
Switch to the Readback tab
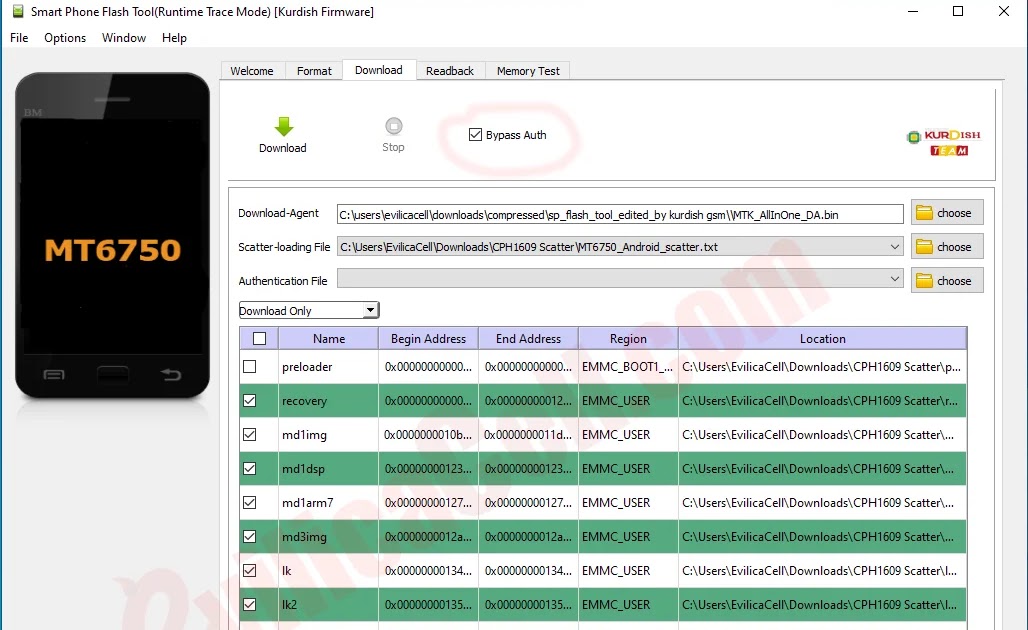click(x=450, y=71)
